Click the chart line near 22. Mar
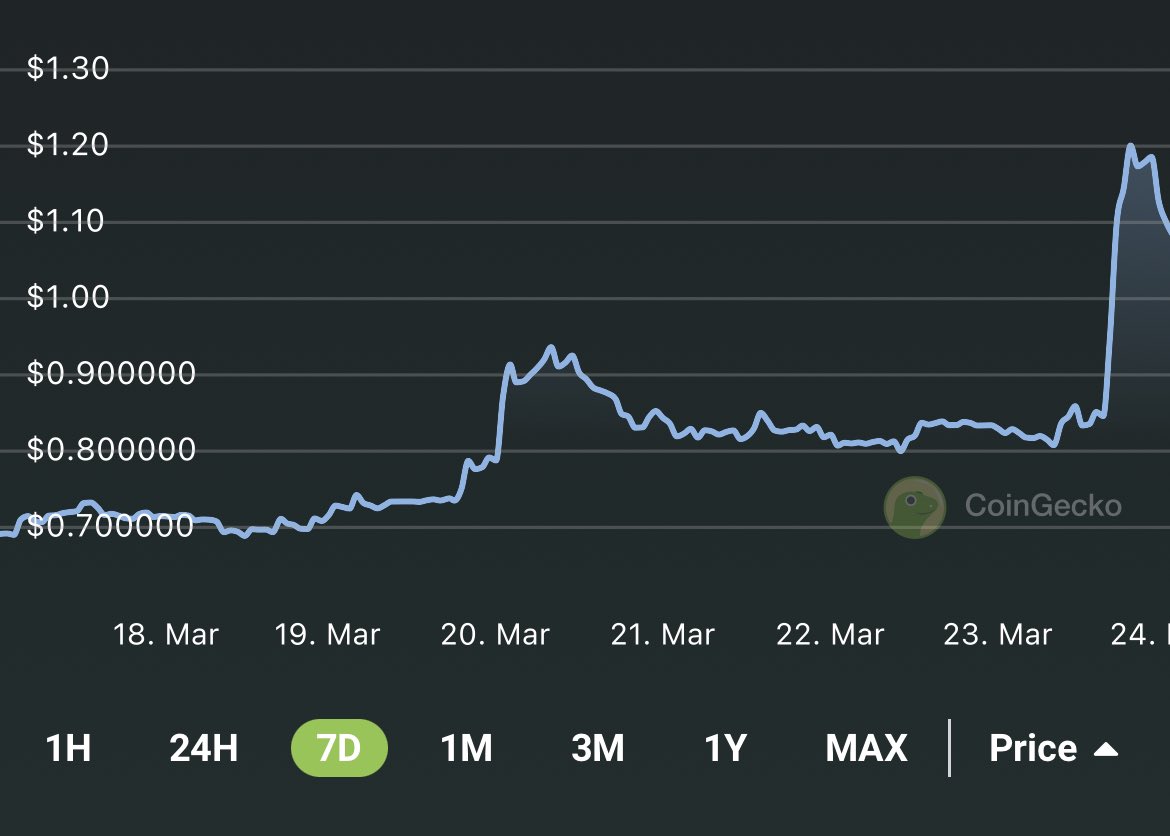This screenshot has height=836, width=1170. click(x=832, y=437)
